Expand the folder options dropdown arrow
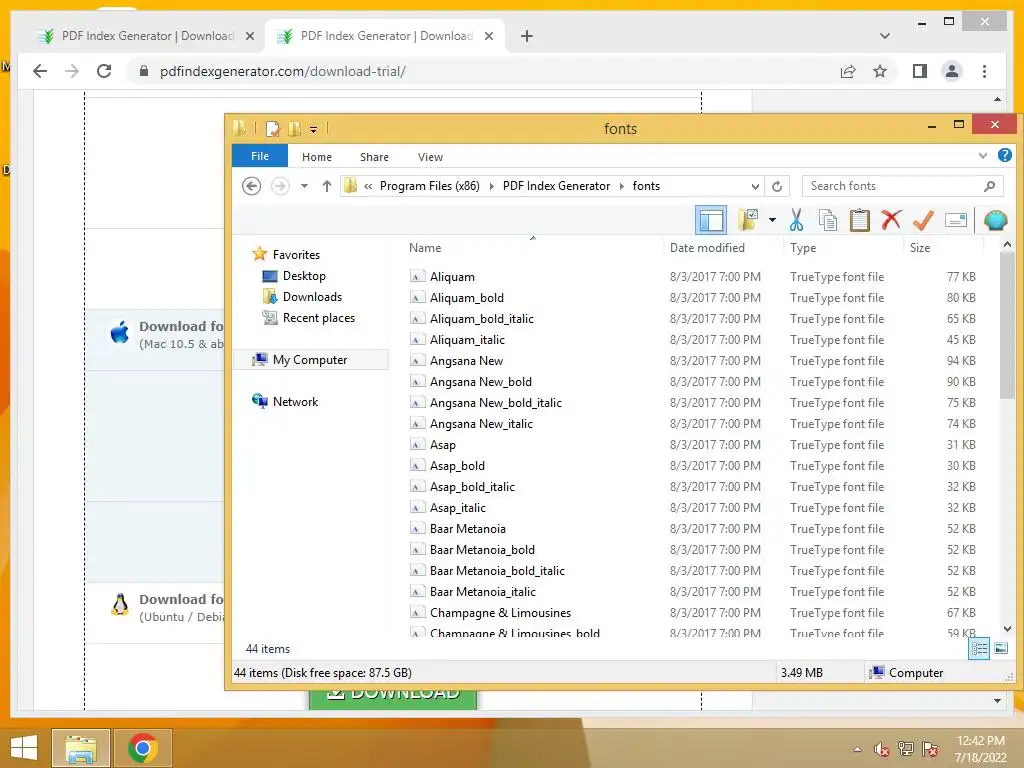Viewport: 1024px width, 768px height. (x=772, y=220)
